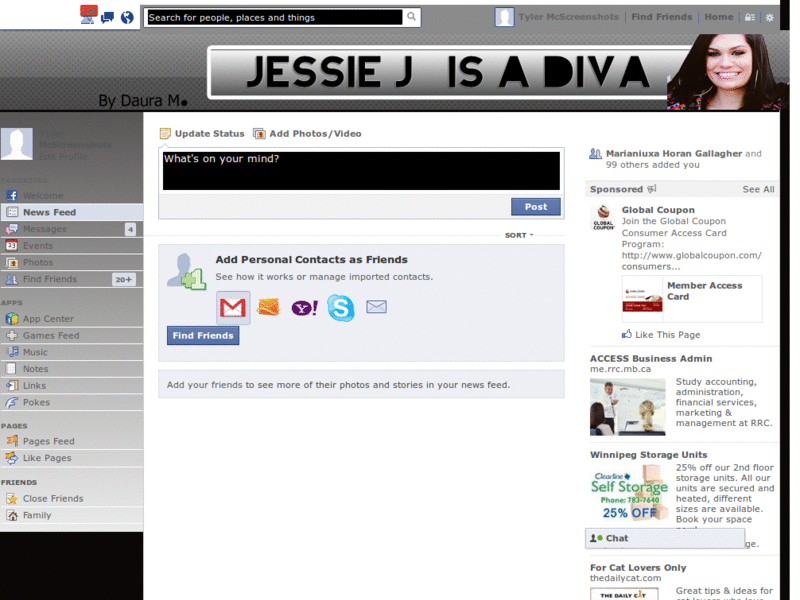
Task: Open notifications globe icon
Action: (127, 18)
